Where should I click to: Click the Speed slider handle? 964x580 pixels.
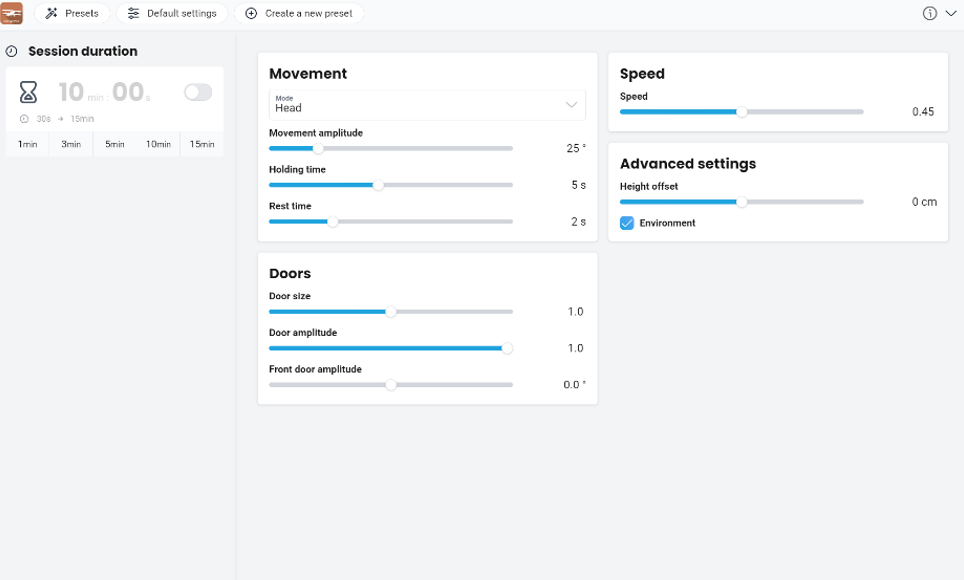click(x=742, y=112)
